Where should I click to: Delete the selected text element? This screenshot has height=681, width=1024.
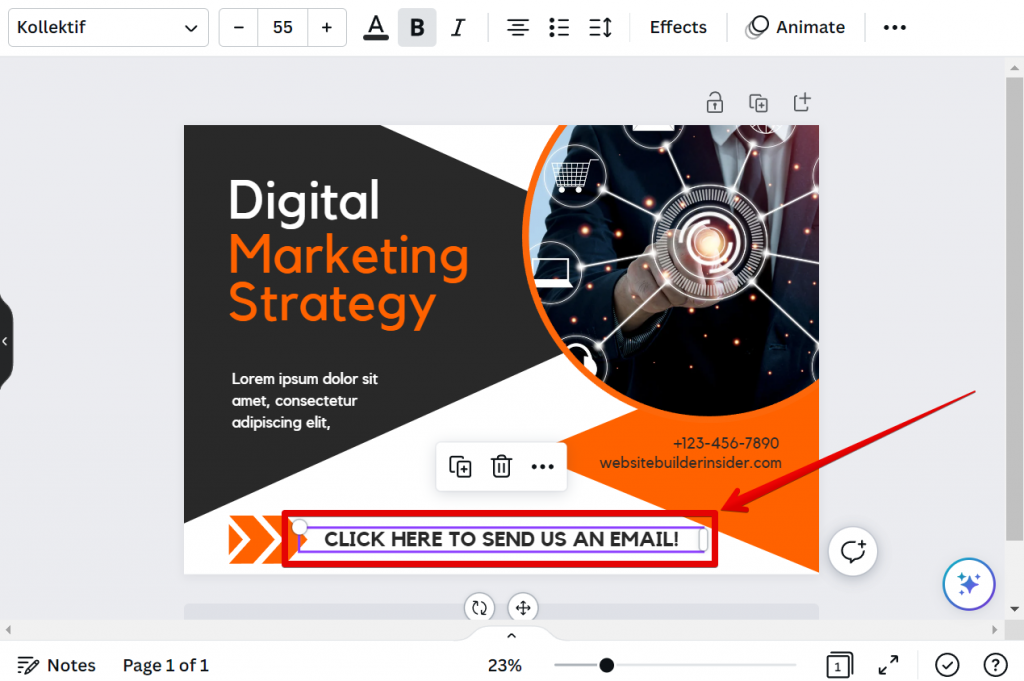(501, 467)
